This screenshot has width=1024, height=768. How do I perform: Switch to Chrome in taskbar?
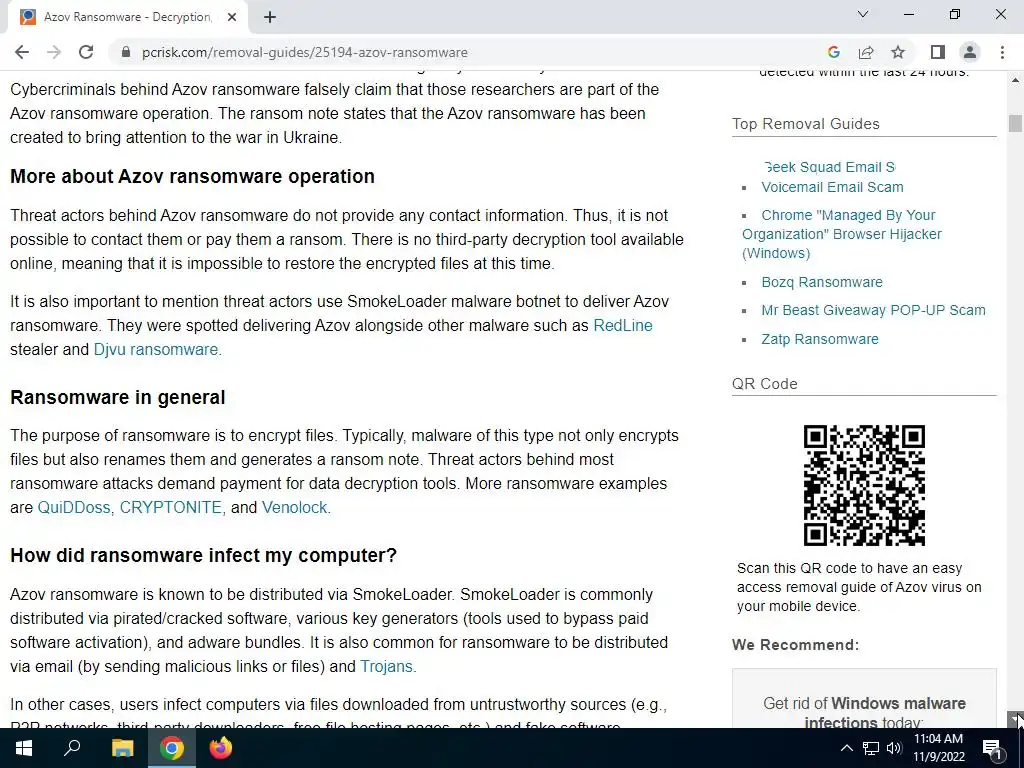pyautogui.click(x=171, y=748)
